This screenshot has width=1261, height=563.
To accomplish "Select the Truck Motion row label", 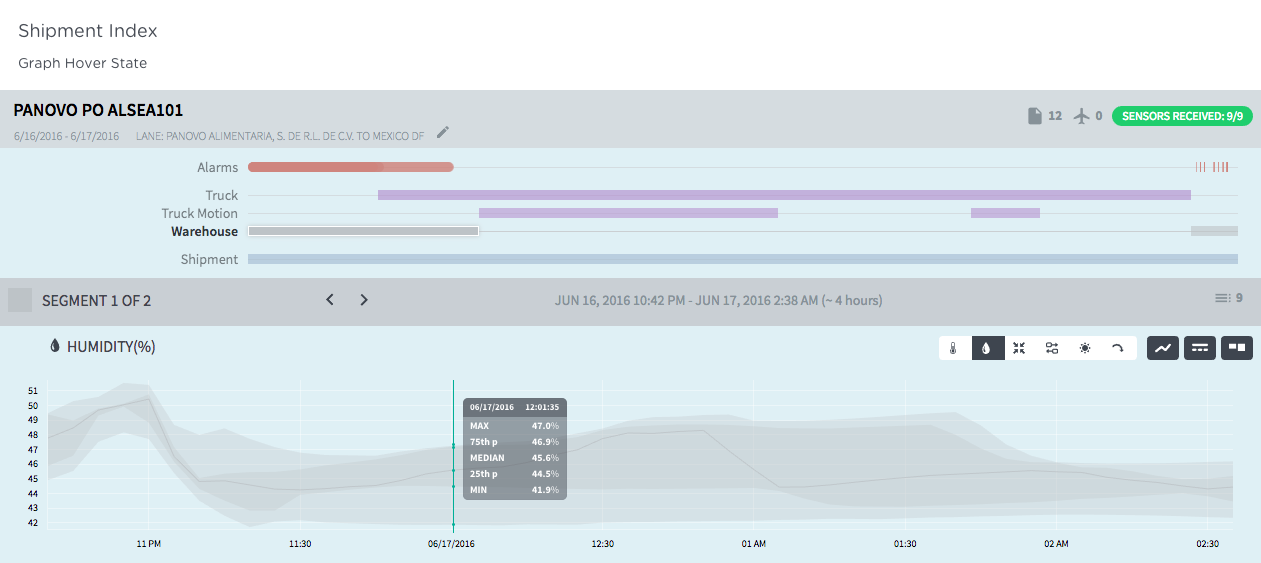I will click(x=200, y=213).
